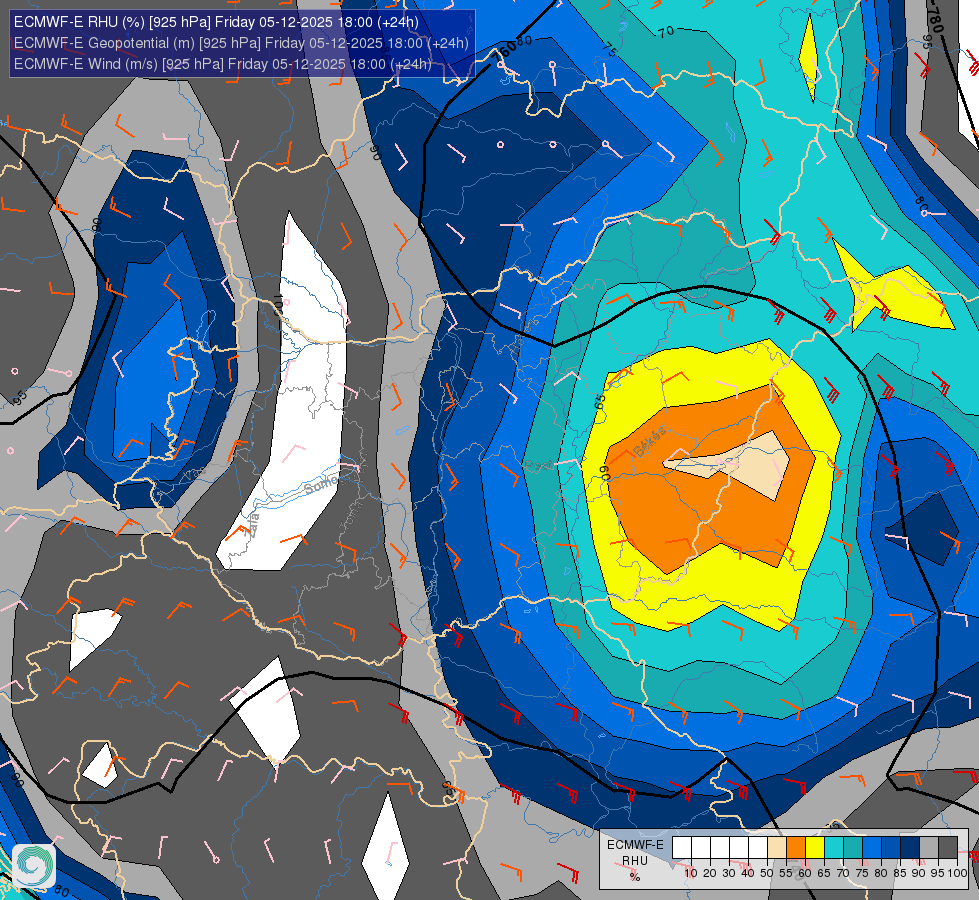Click the '%' unit symbol in the legend

[635, 877]
